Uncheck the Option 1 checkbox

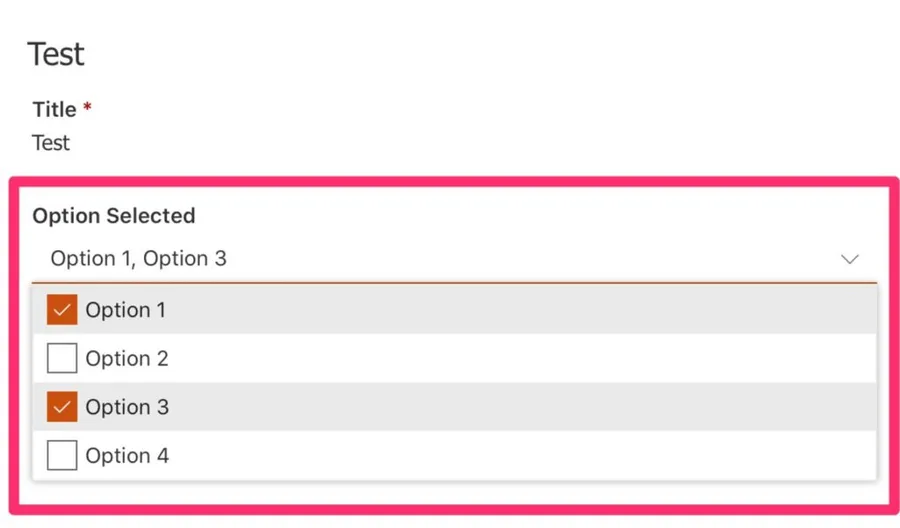click(x=62, y=310)
